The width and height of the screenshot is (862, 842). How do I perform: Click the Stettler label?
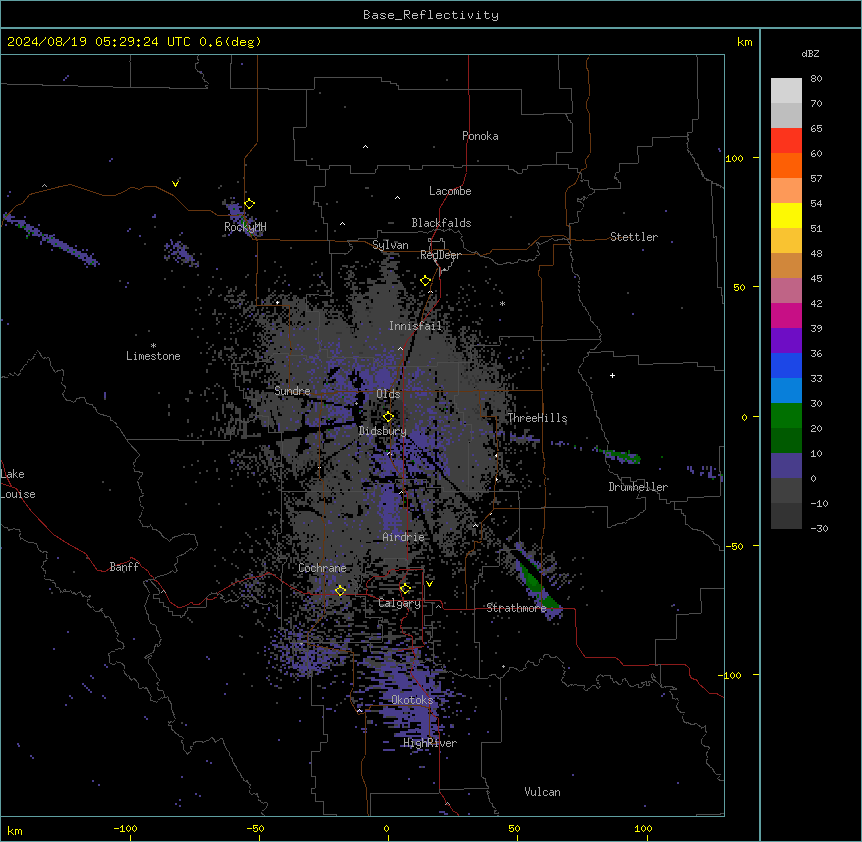coord(634,237)
